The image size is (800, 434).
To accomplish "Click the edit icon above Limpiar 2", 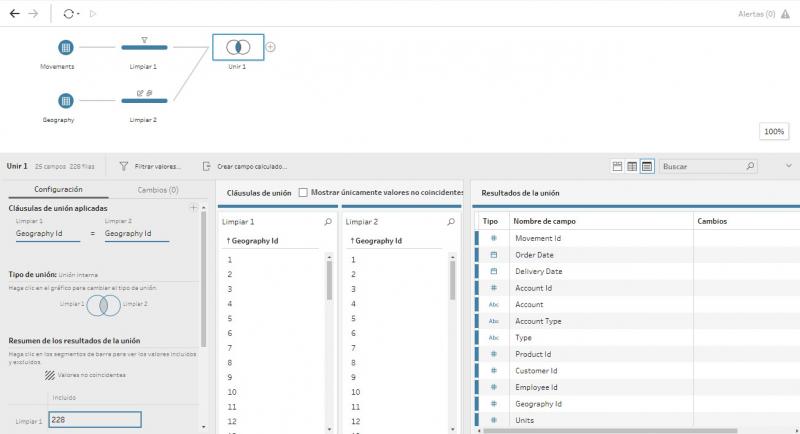I will tap(140, 93).
